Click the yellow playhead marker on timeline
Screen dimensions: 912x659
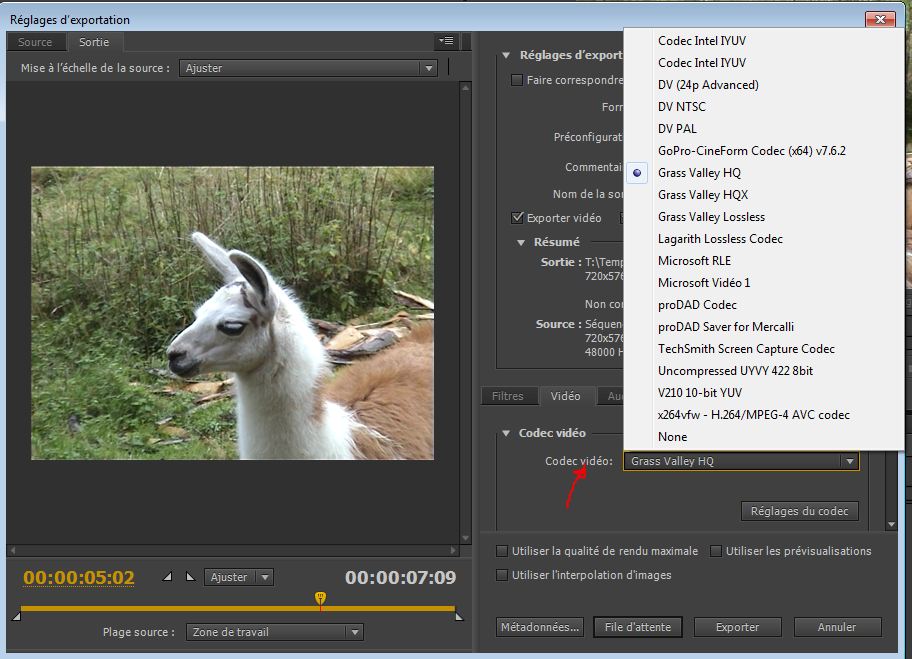pos(320,598)
